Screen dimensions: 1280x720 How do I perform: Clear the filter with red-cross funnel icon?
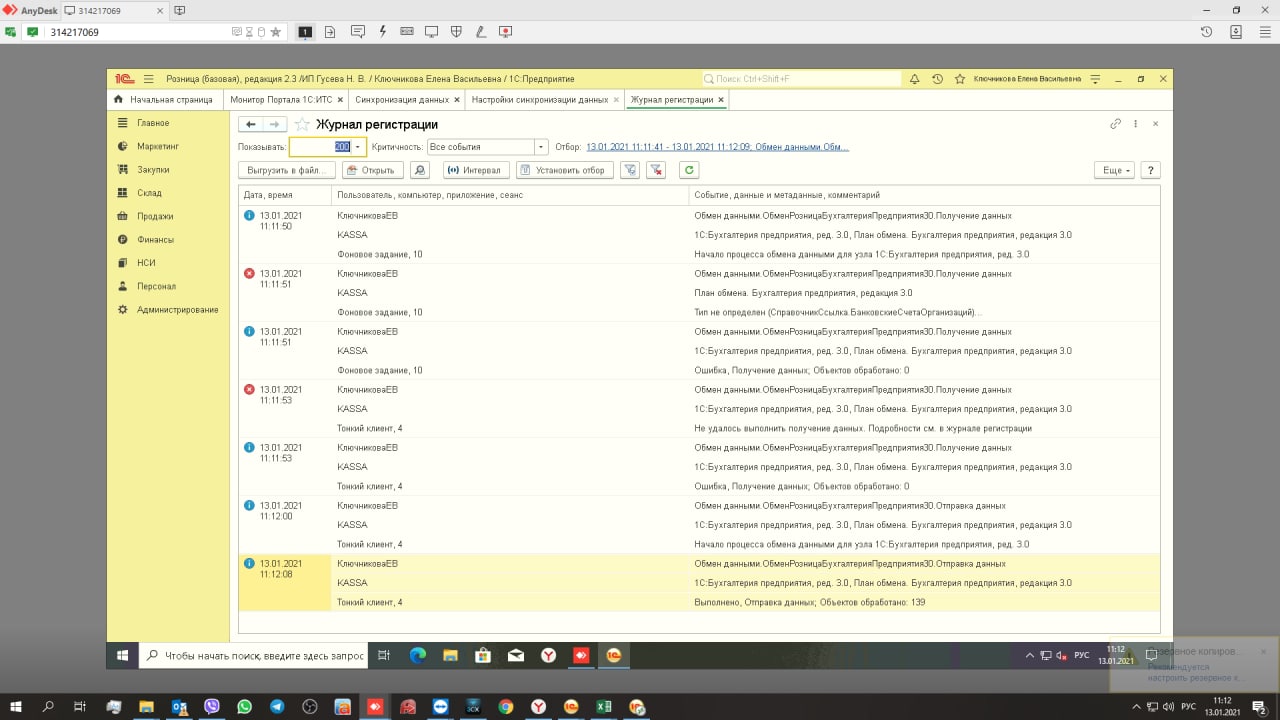click(x=656, y=170)
